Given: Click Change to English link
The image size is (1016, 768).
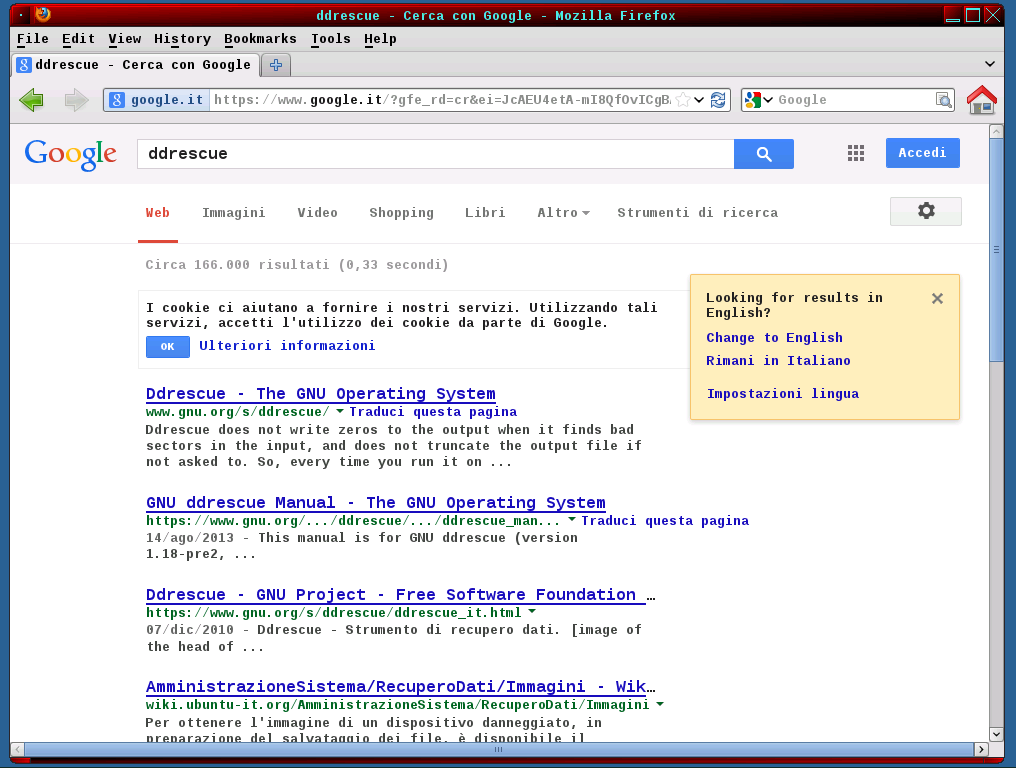Looking at the screenshot, I should click(x=774, y=338).
